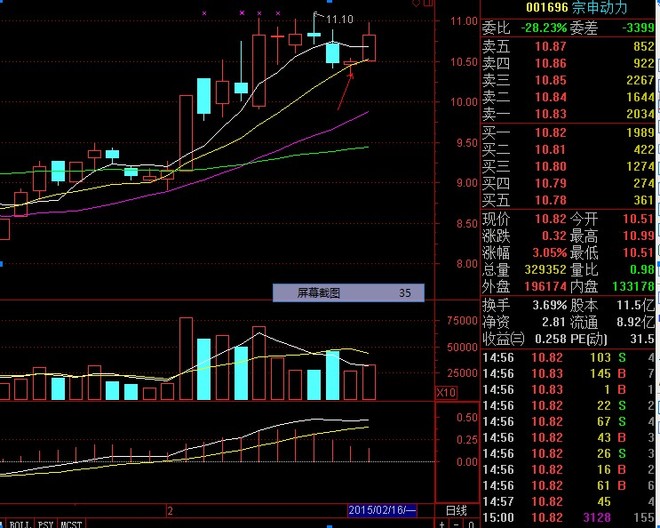Image resolution: width=660 pixels, height=528 pixels.
Task: Click the 委差 value -3399
Action: (639, 28)
